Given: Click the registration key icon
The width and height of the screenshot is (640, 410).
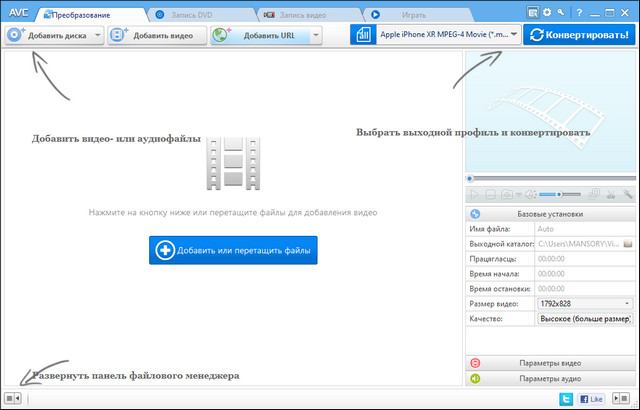Looking at the screenshot, I should pyautogui.click(x=561, y=13).
